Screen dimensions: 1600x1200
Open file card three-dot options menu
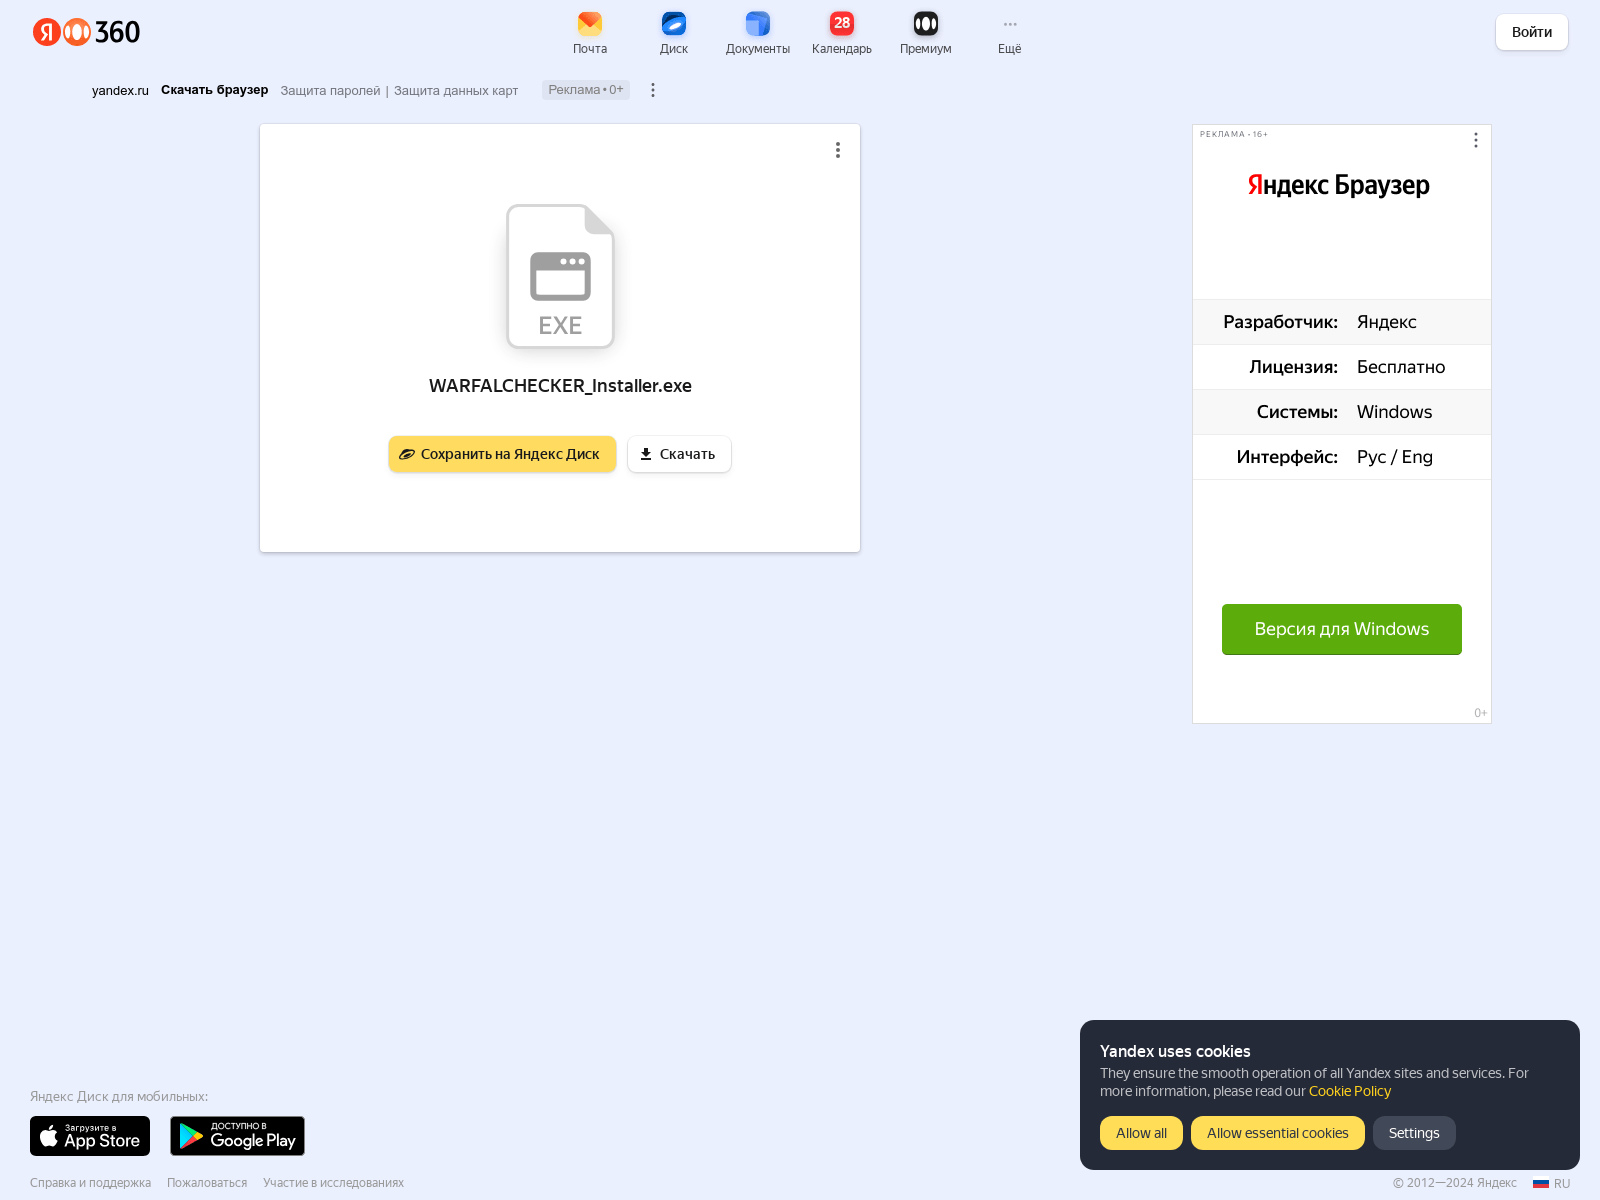pyautogui.click(x=838, y=150)
